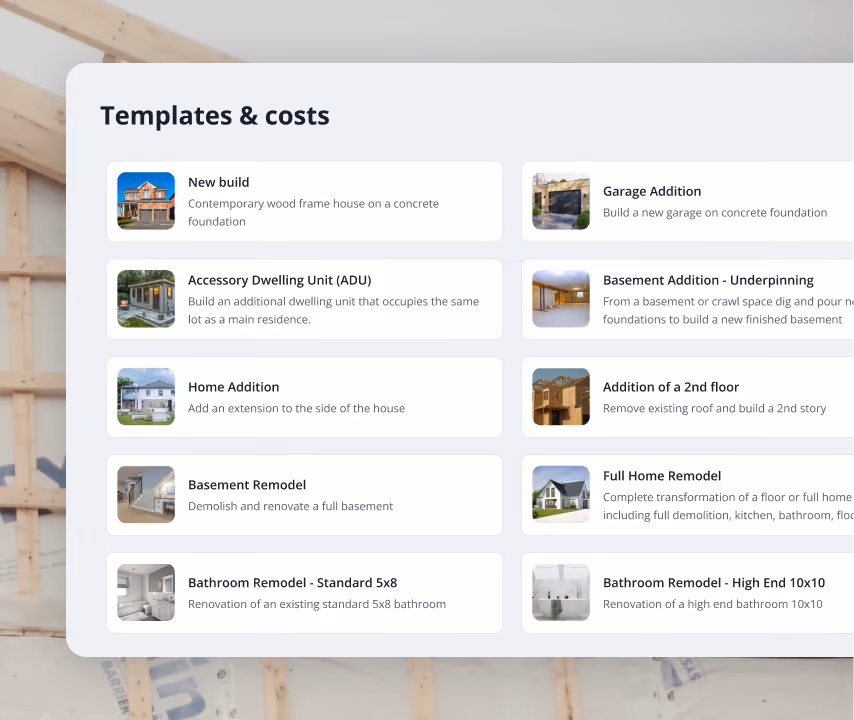This screenshot has width=854, height=720.
Task: Click 'Demolish and renovate a full basement' text
Action: coord(290,507)
